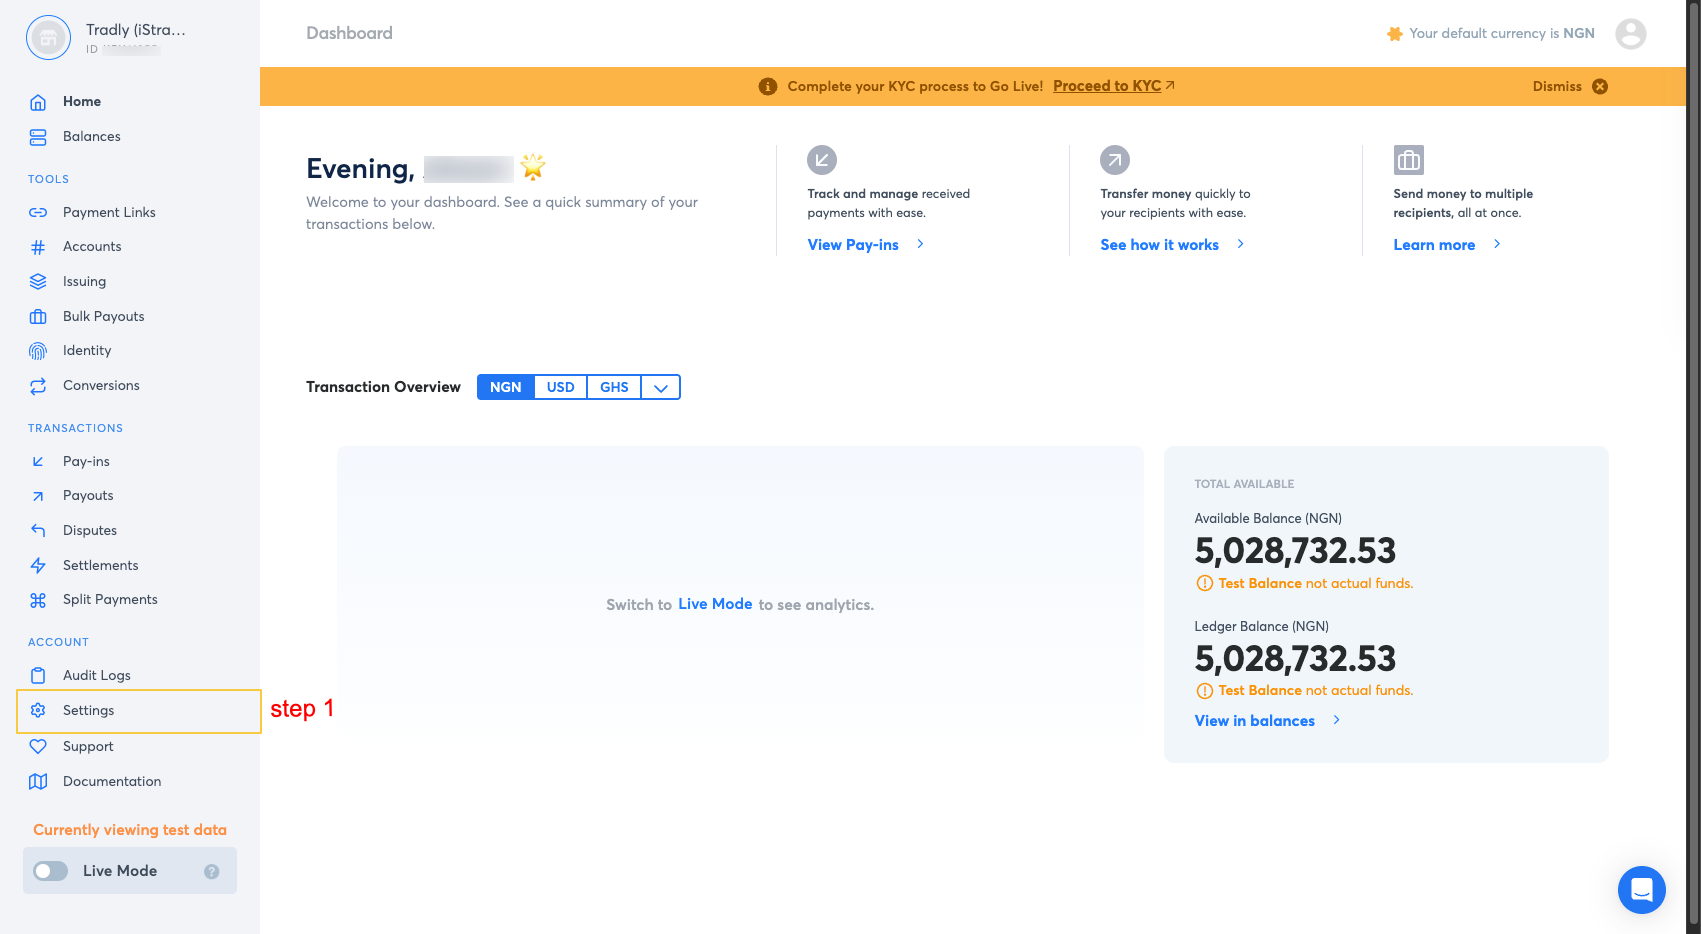Click the See how it works link
Image resolution: width=1701 pixels, height=934 pixels.
1159,245
